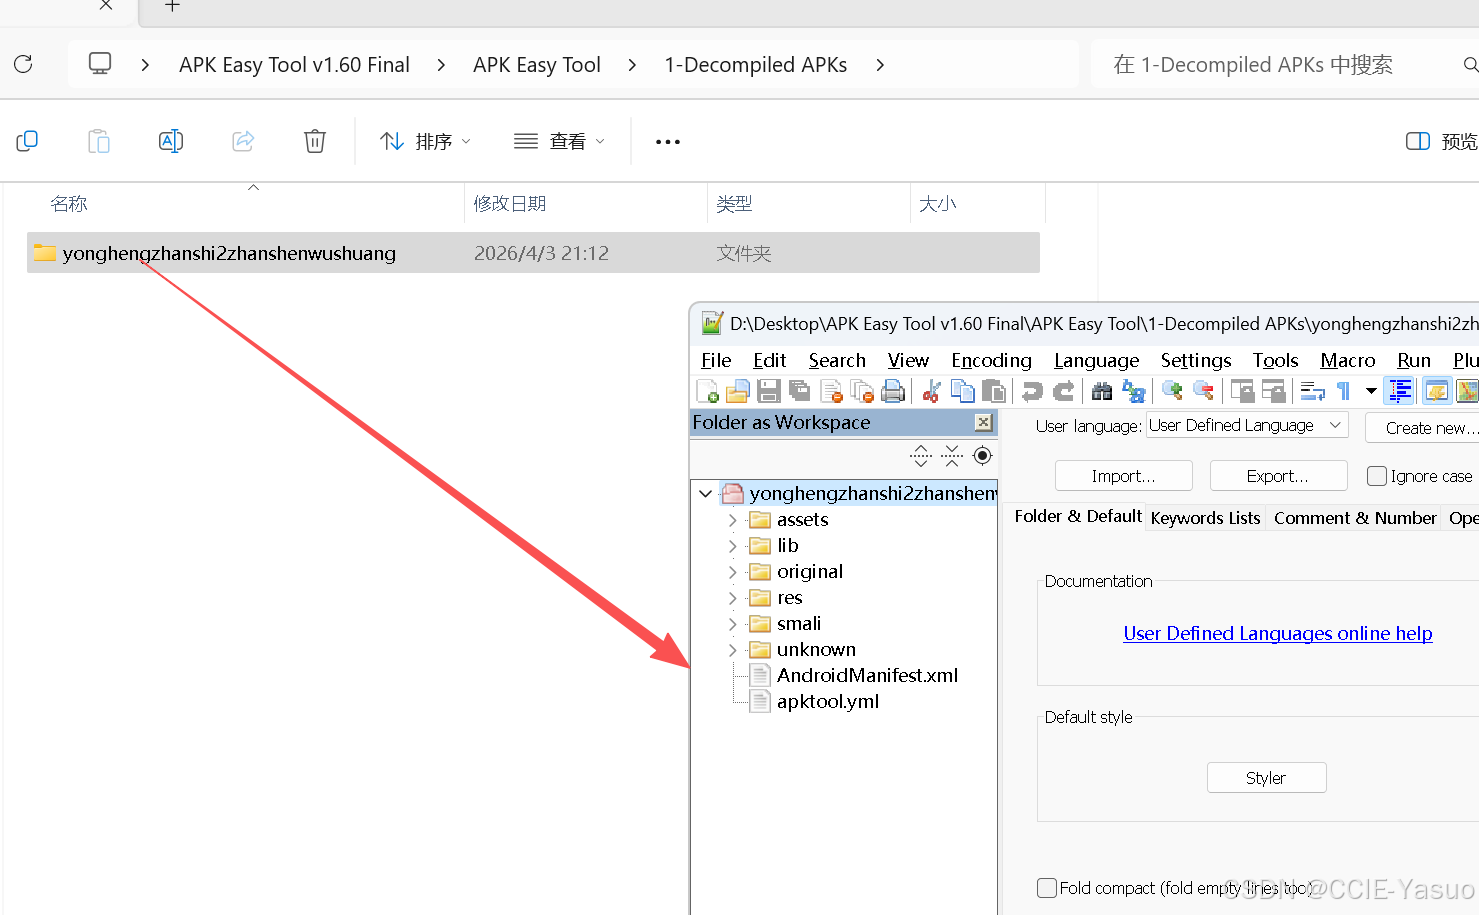Enable the Ignore case checkbox
The image size is (1479, 915).
coord(1377,476)
